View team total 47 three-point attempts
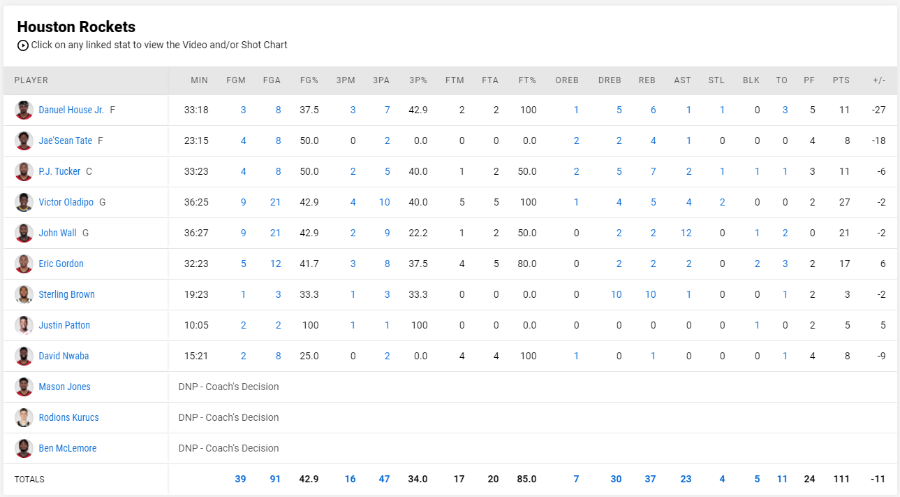Screen dimensions: 900x497 tap(385, 479)
